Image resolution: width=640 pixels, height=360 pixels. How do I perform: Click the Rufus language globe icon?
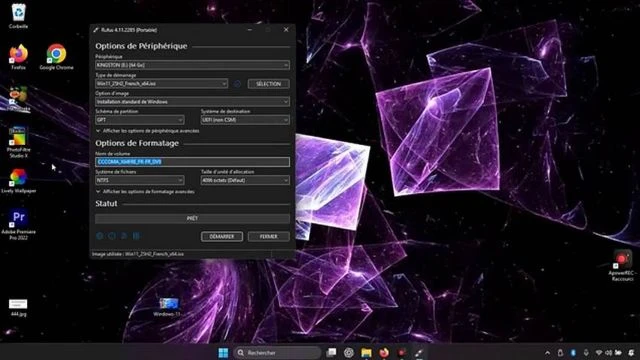pos(100,236)
